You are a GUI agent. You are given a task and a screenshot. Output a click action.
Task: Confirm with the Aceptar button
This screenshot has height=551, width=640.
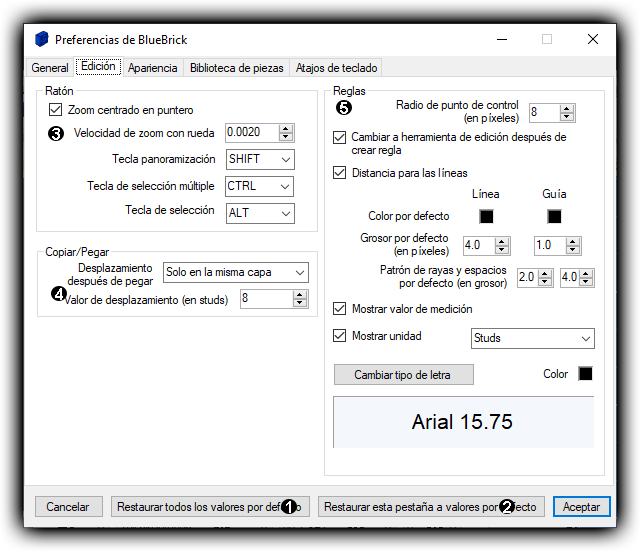pyautogui.click(x=582, y=507)
